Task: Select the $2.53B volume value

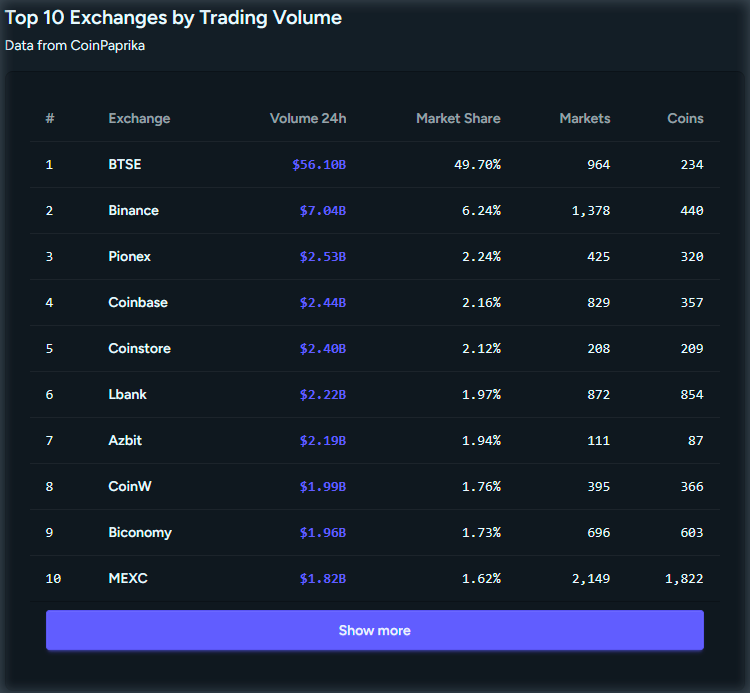Action: [323, 256]
